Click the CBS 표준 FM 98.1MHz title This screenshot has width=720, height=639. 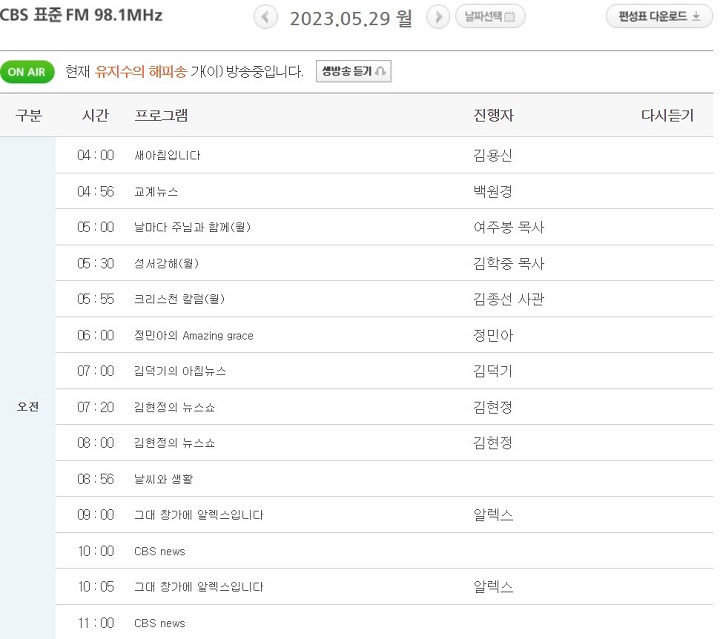click(x=81, y=15)
